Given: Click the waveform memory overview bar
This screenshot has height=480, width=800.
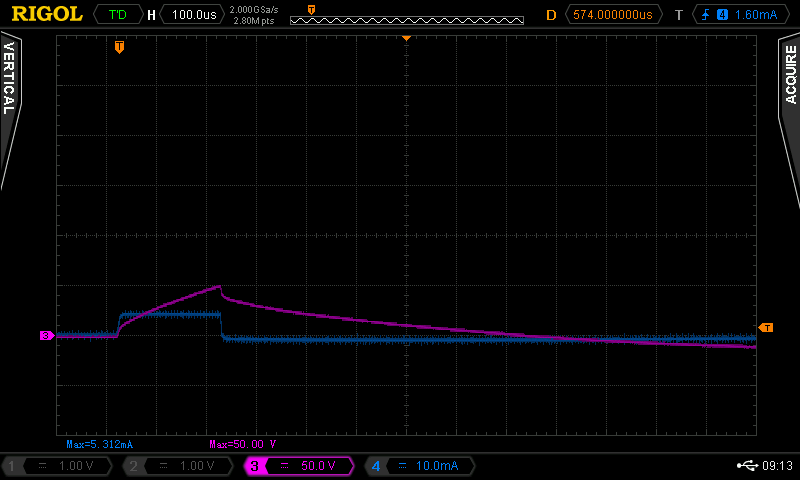Looking at the screenshot, I should (x=406, y=19).
